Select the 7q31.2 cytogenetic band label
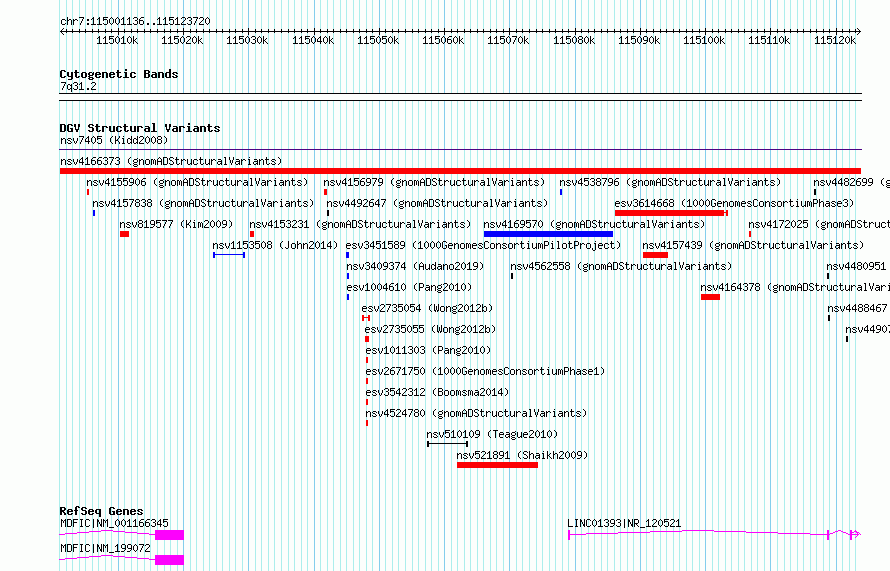Image resolution: width=890 pixels, height=571 pixels. 78,86
